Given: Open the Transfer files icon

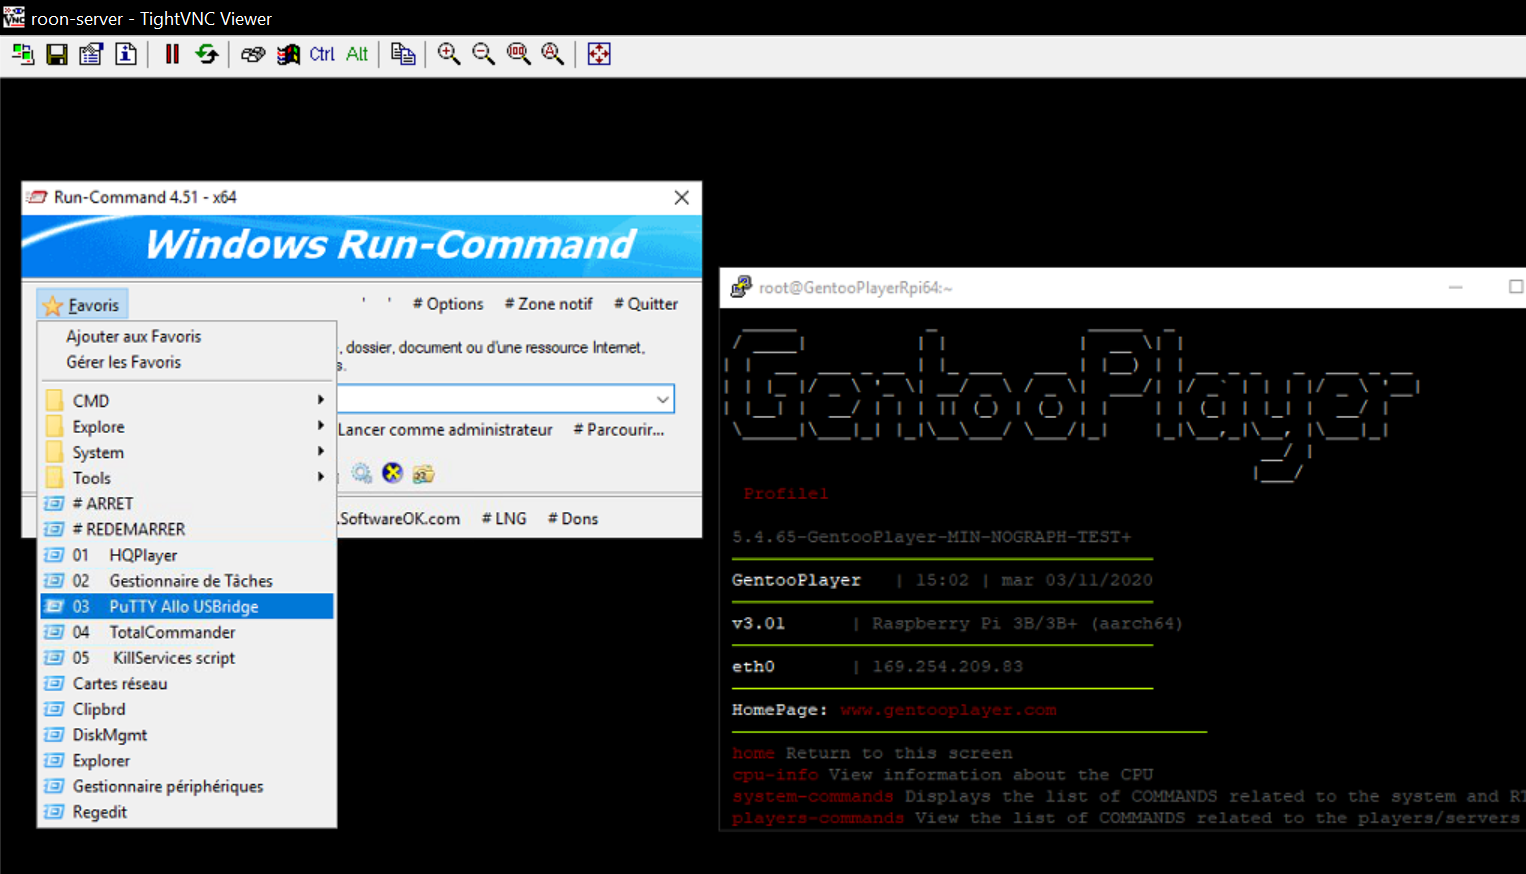Looking at the screenshot, I should [403, 54].
